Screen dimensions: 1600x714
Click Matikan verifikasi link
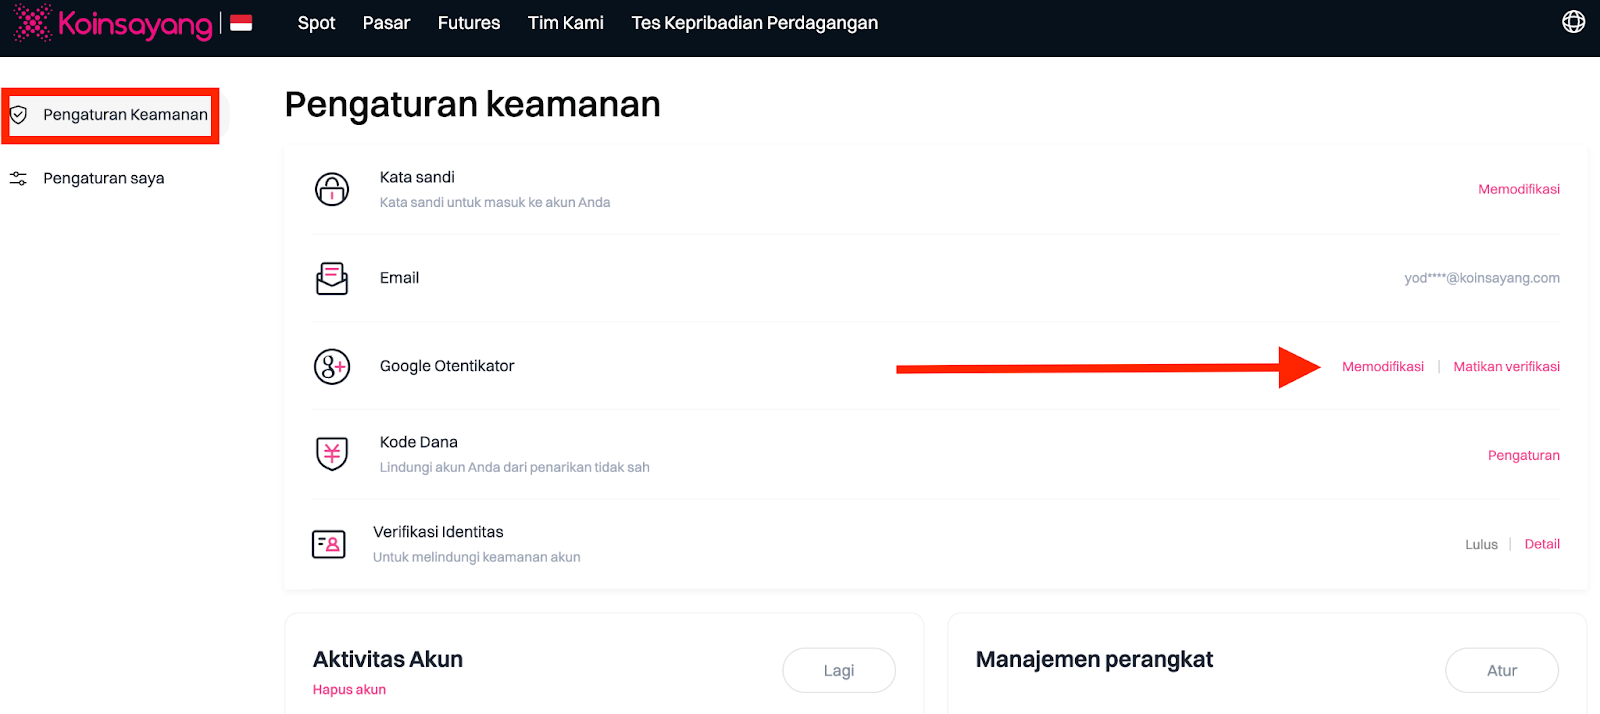tap(1506, 367)
